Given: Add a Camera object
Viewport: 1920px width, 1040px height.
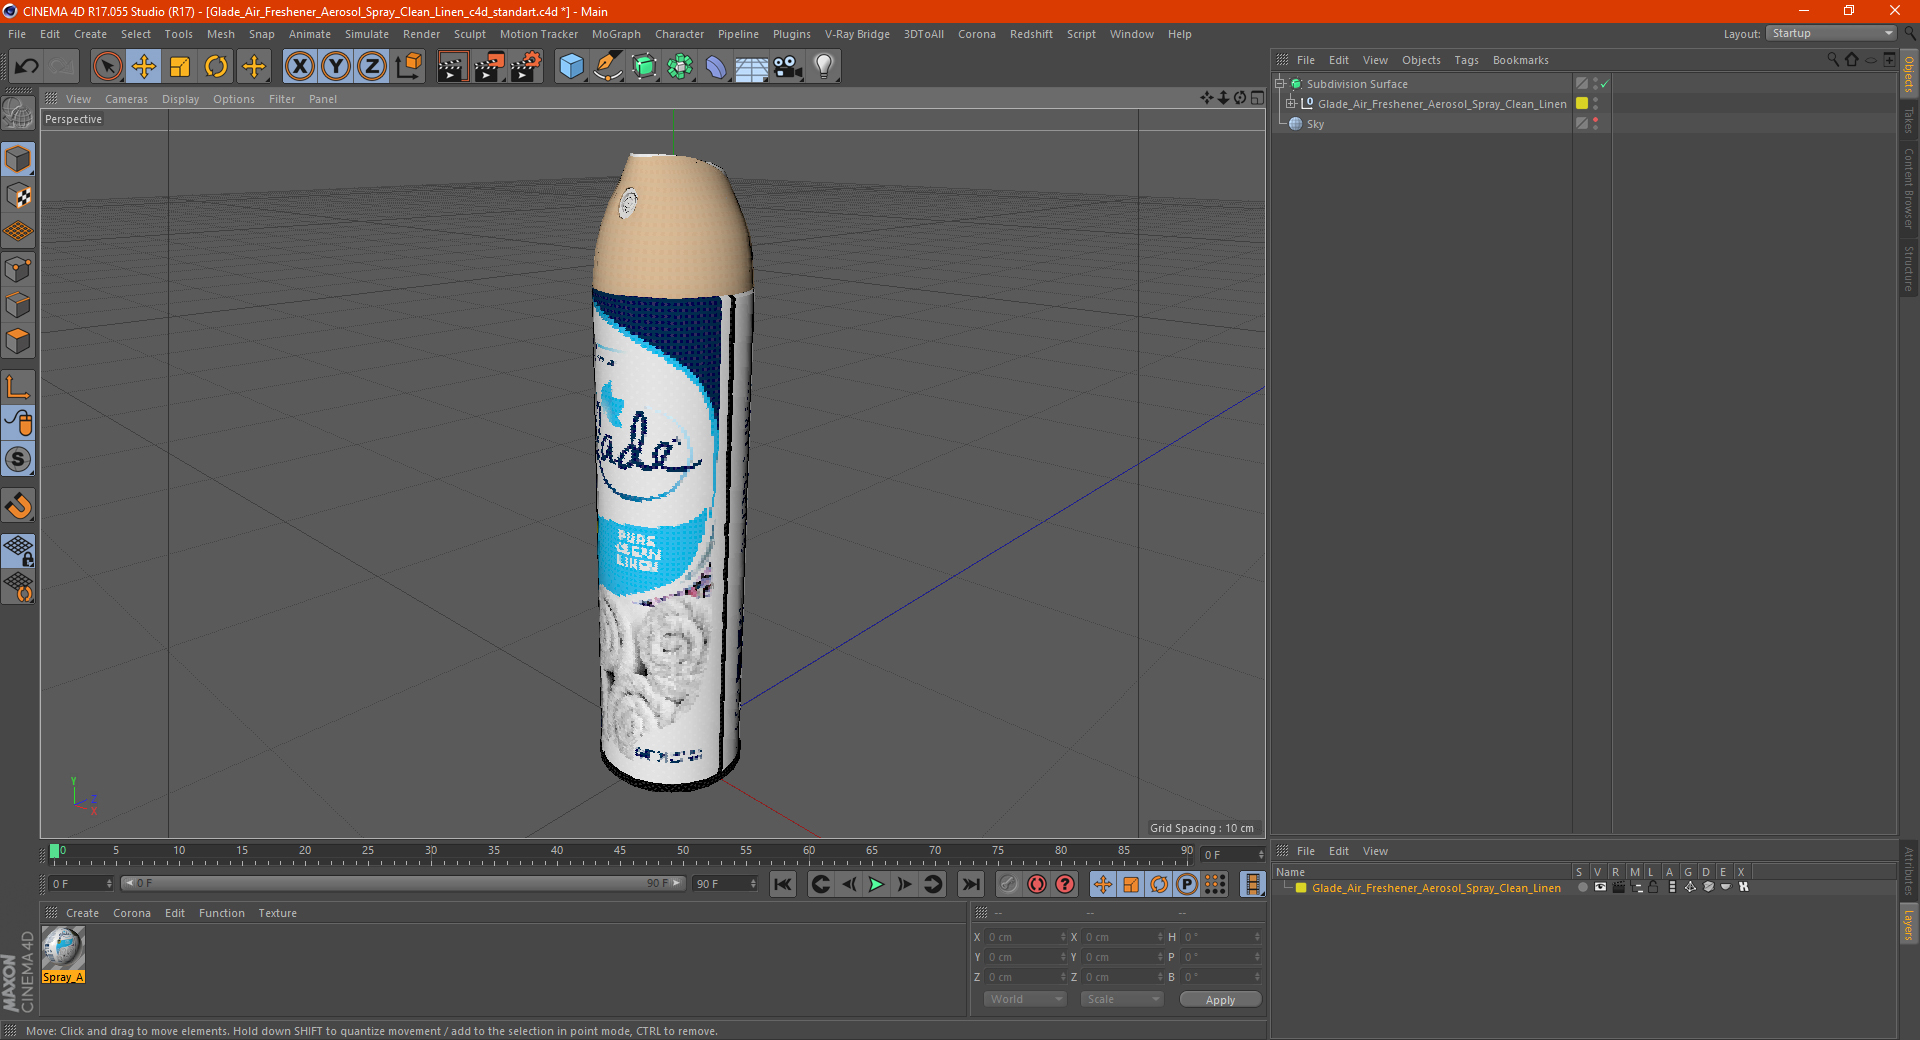Looking at the screenshot, I should (788, 67).
